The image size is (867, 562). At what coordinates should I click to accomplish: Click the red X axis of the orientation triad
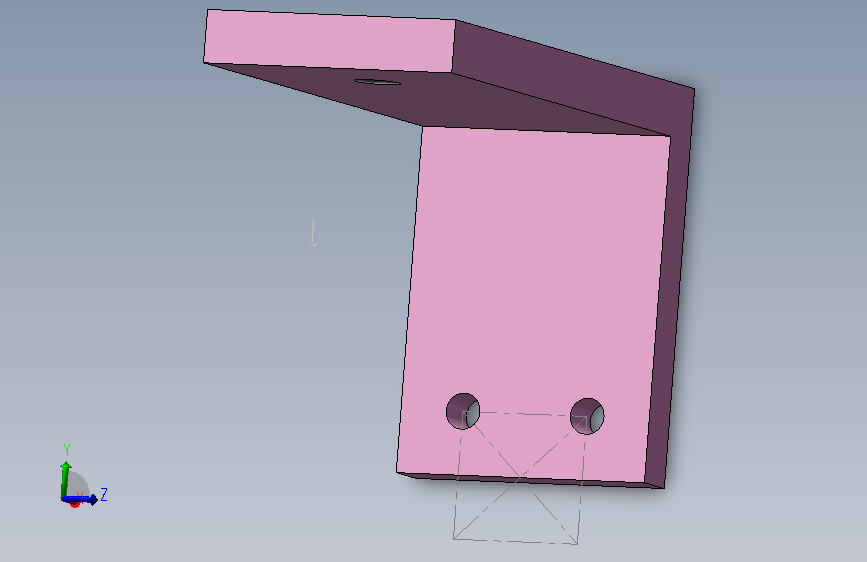pos(75,504)
